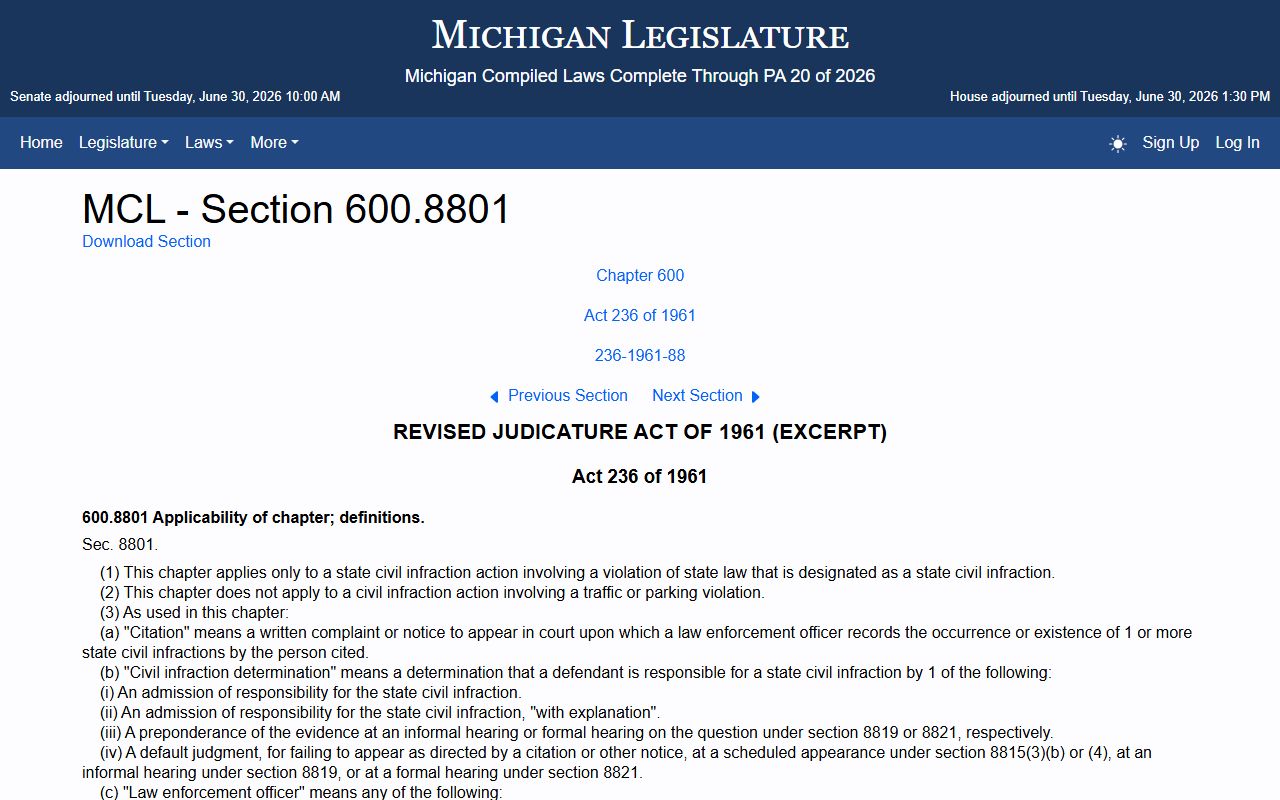Click '(i) An admission of responsibility' line

(310, 693)
